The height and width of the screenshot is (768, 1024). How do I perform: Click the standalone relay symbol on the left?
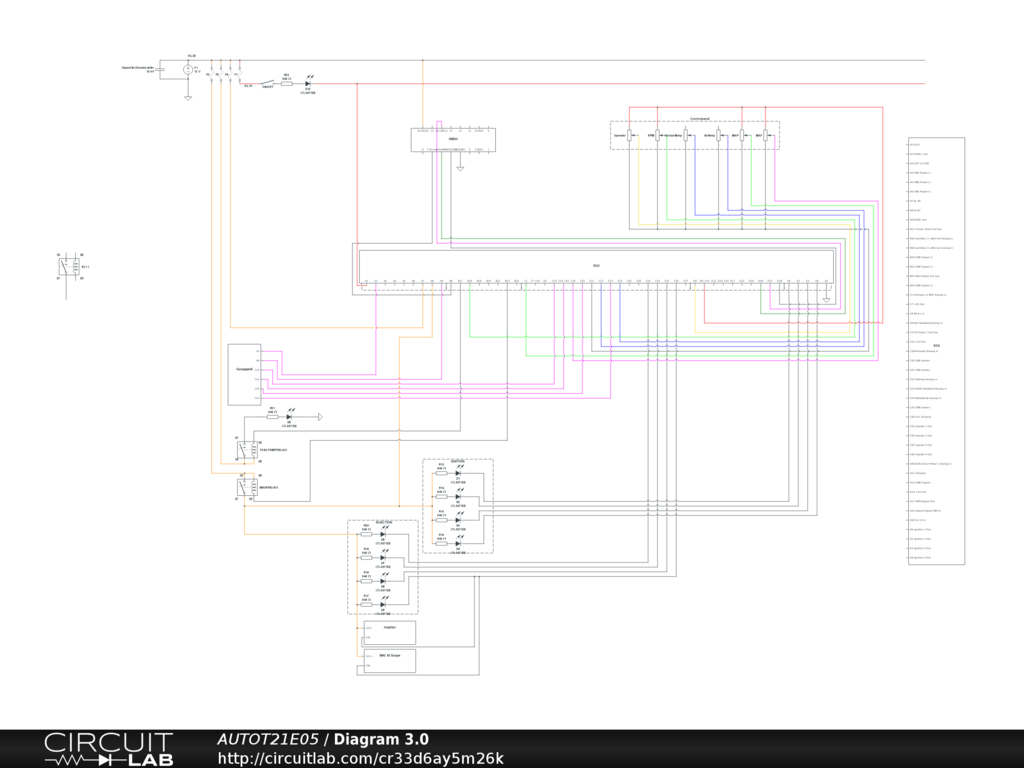(70, 267)
